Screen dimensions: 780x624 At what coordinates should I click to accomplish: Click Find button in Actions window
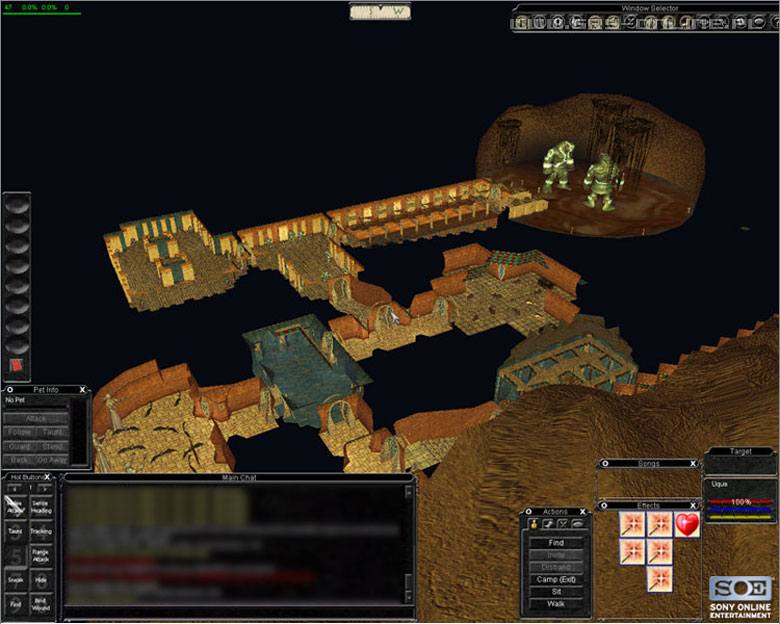tap(556, 543)
